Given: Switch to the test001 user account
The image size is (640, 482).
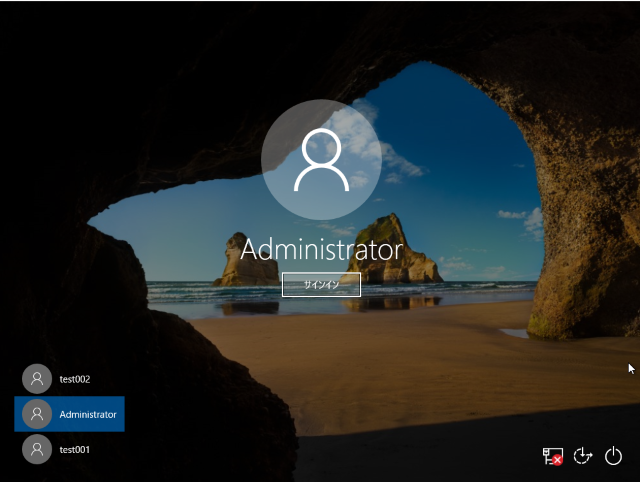Looking at the screenshot, I should 69,449.
